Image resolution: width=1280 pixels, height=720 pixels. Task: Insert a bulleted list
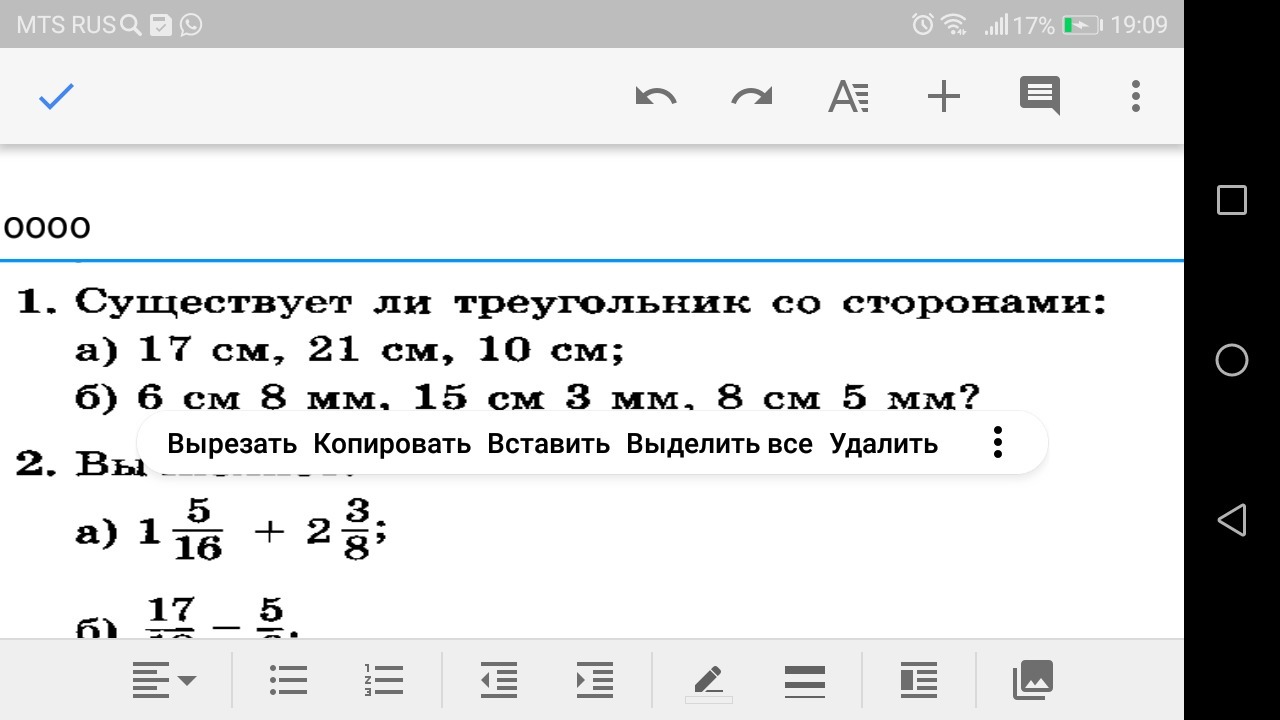288,680
